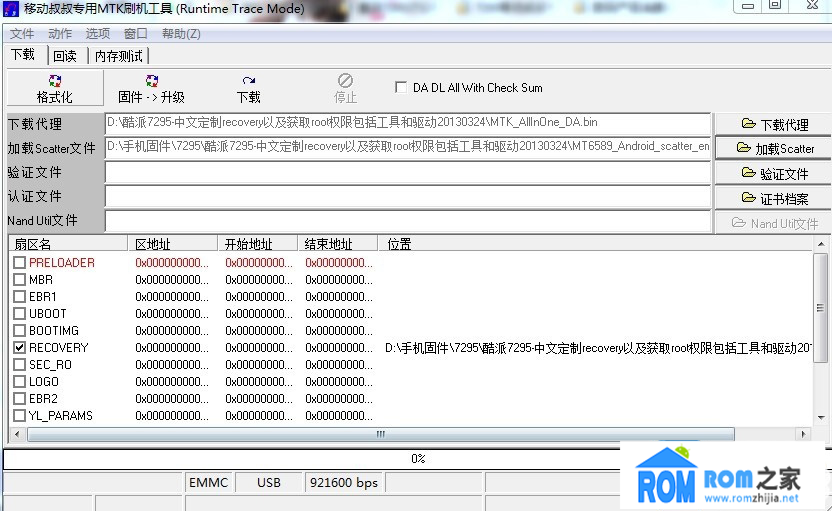The width and height of the screenshot is (832, 511).
Task: Sort by the 位置 column header
Action: [x=594, y=244]
